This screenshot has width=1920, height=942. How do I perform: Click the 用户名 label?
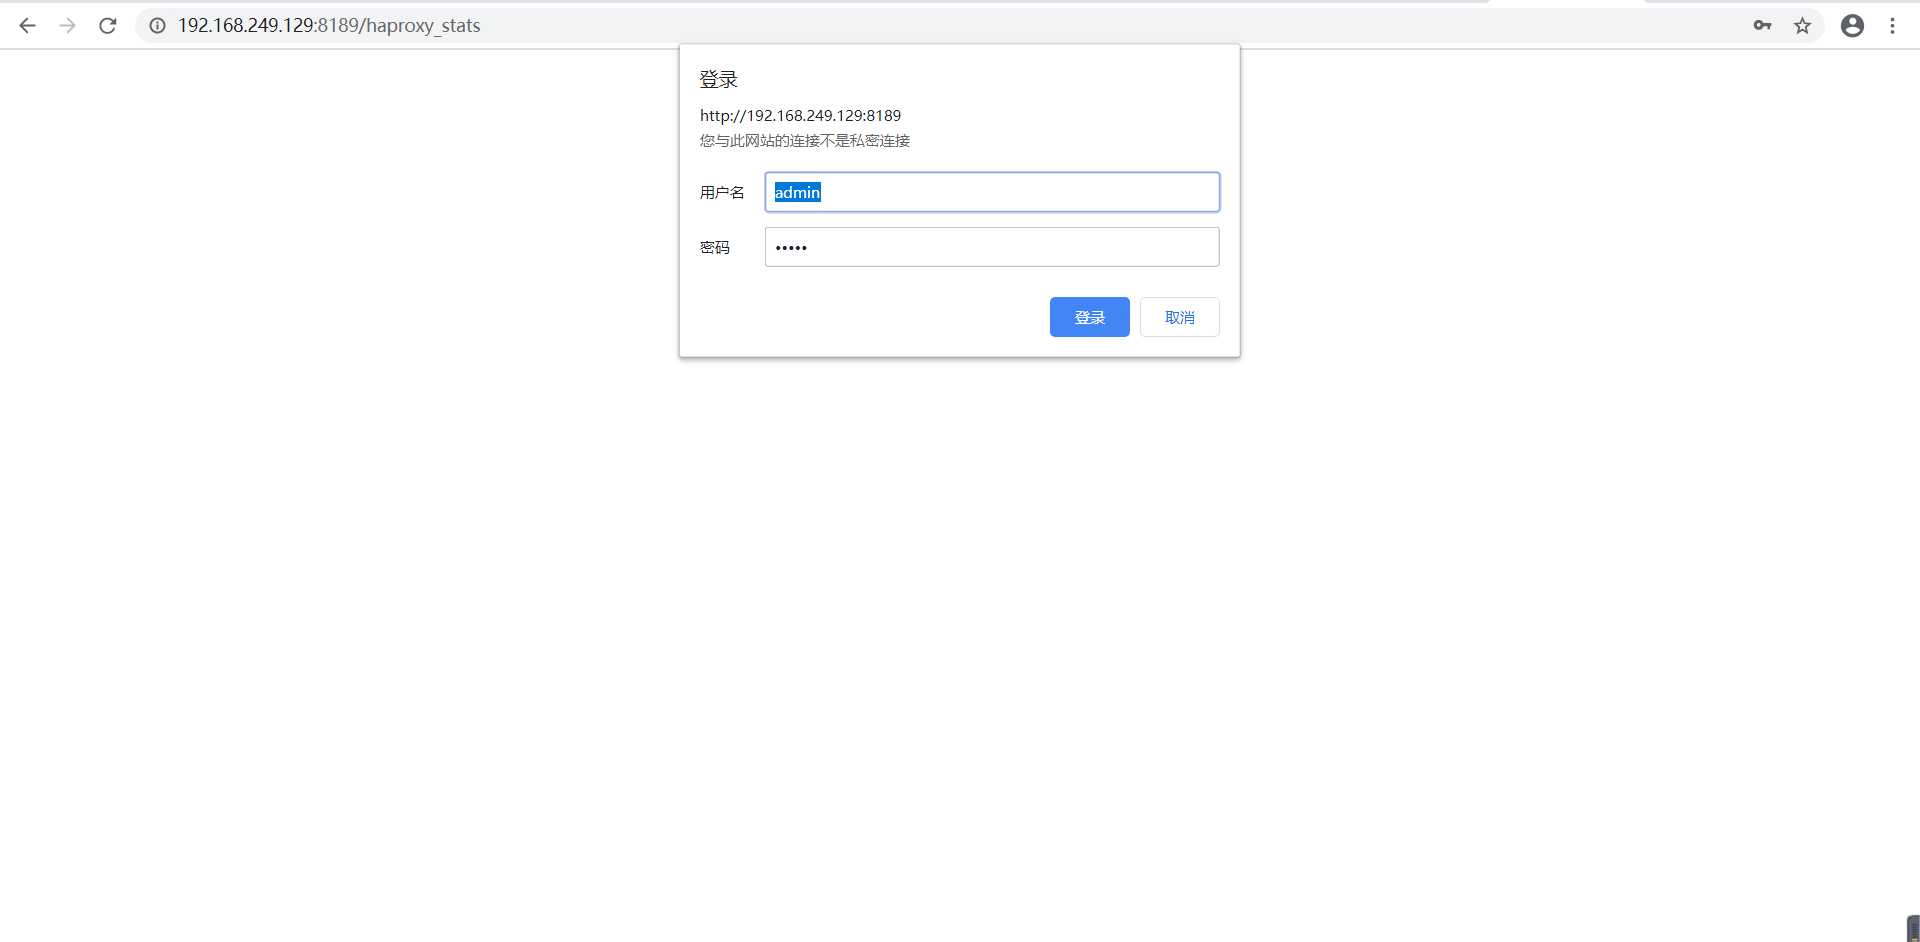(x=722, y=193)
